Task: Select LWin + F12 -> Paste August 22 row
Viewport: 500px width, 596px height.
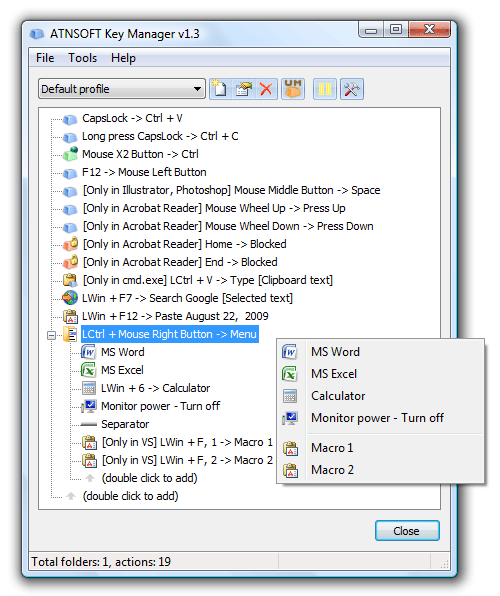Action: [x=175, y=316]
